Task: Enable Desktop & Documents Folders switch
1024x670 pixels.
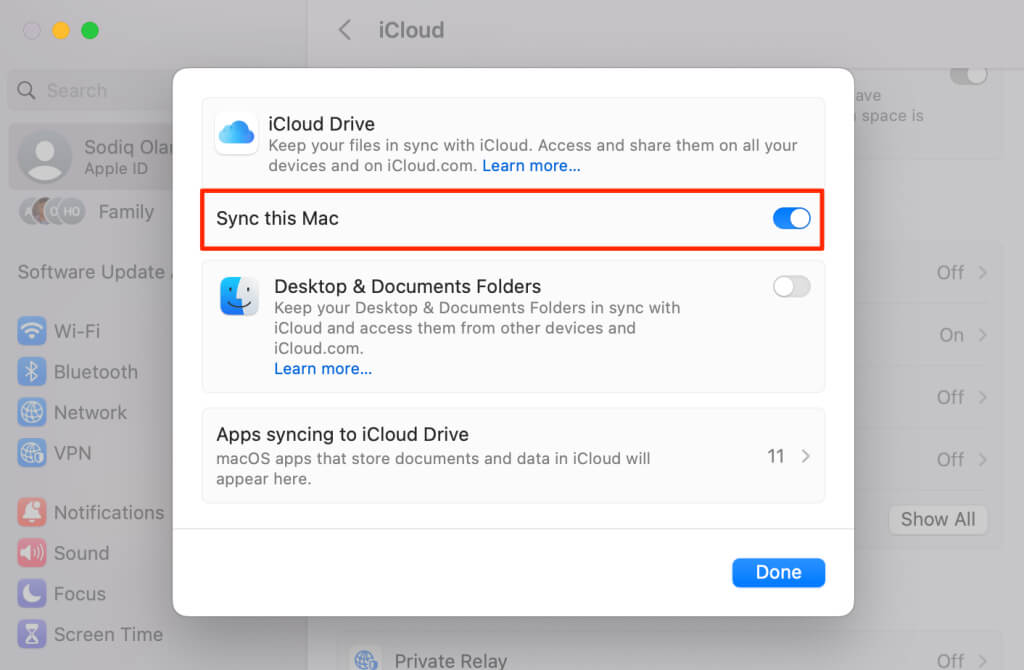Action: (x=792, y=286)
